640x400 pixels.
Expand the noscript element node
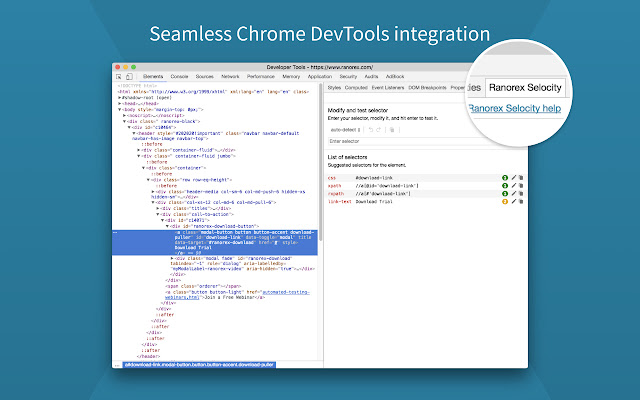point(126,115)
